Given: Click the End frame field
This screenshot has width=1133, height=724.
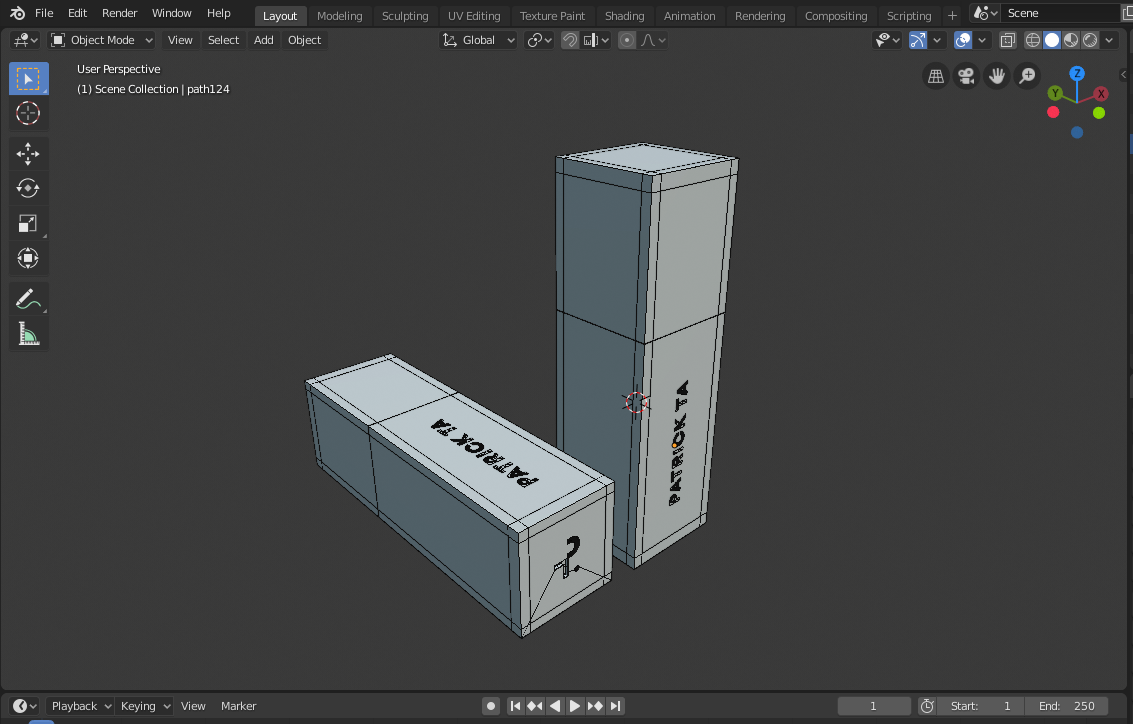Looking at the screenshot, I should coord(1066,706).
